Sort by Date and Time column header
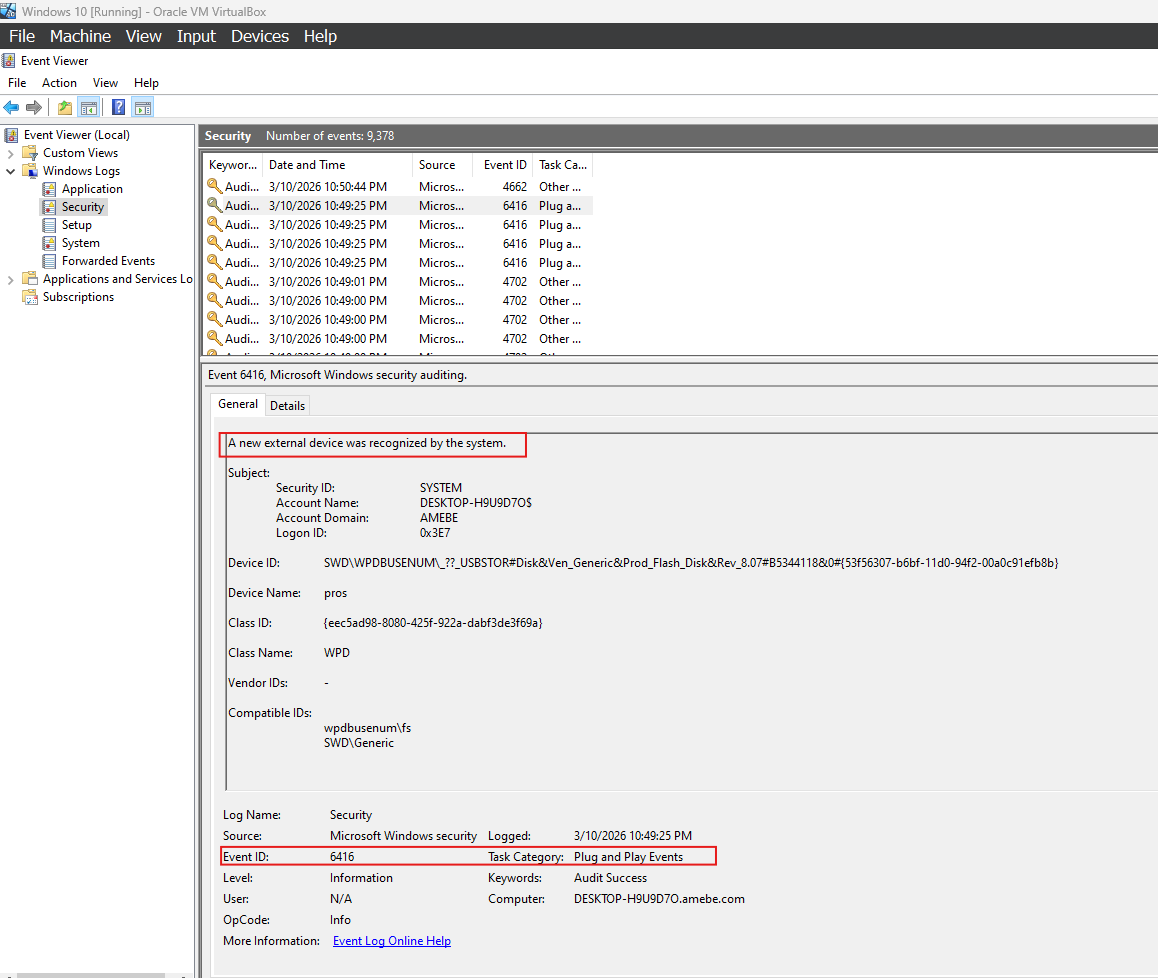The height and width of the screenshot is (978, 1158). coord(338,165)
